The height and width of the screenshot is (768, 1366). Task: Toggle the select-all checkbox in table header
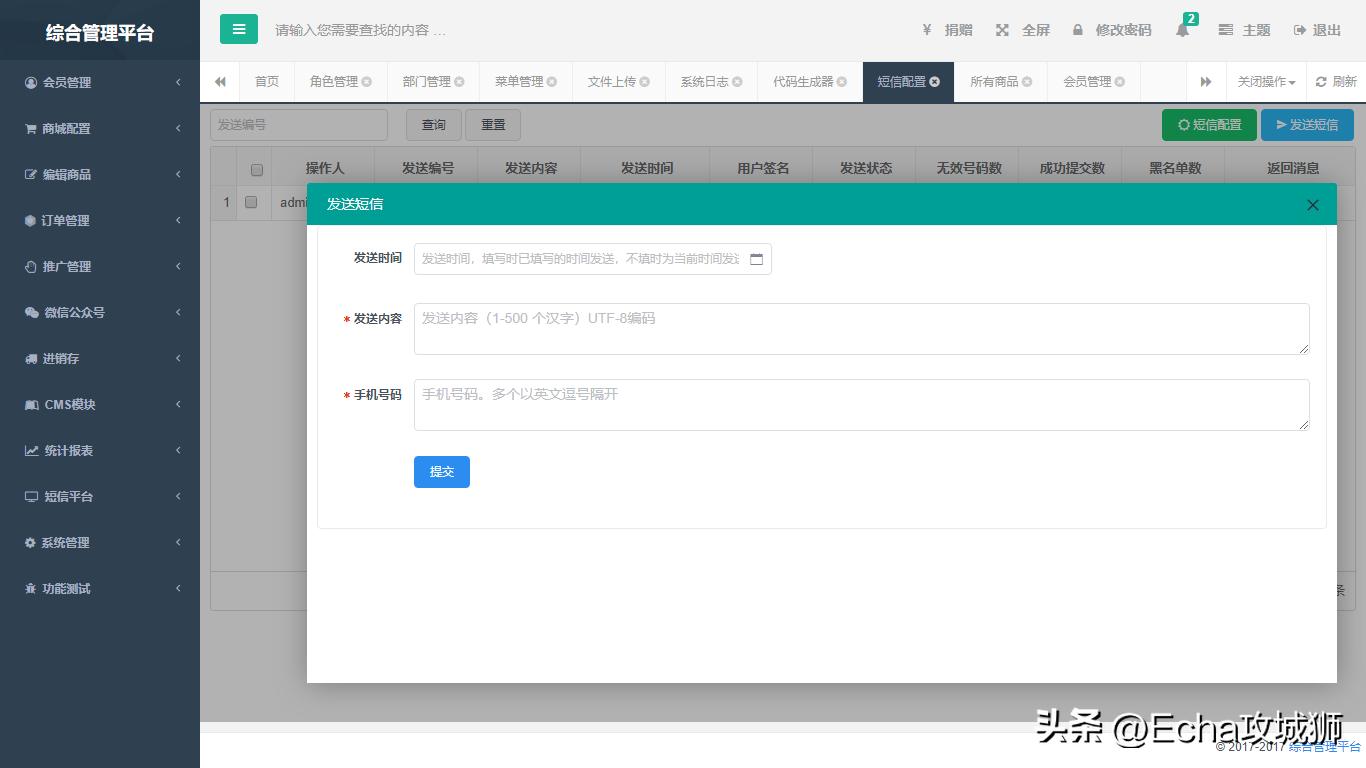pyautogui.click(x=257, y=167)
